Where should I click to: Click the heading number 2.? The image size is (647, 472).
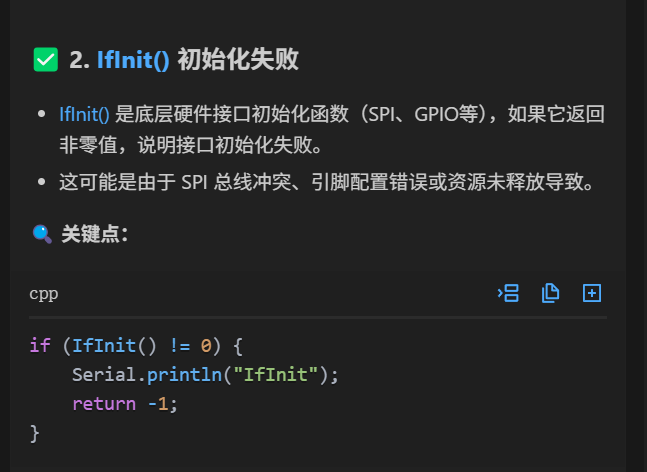pos(79,60)
